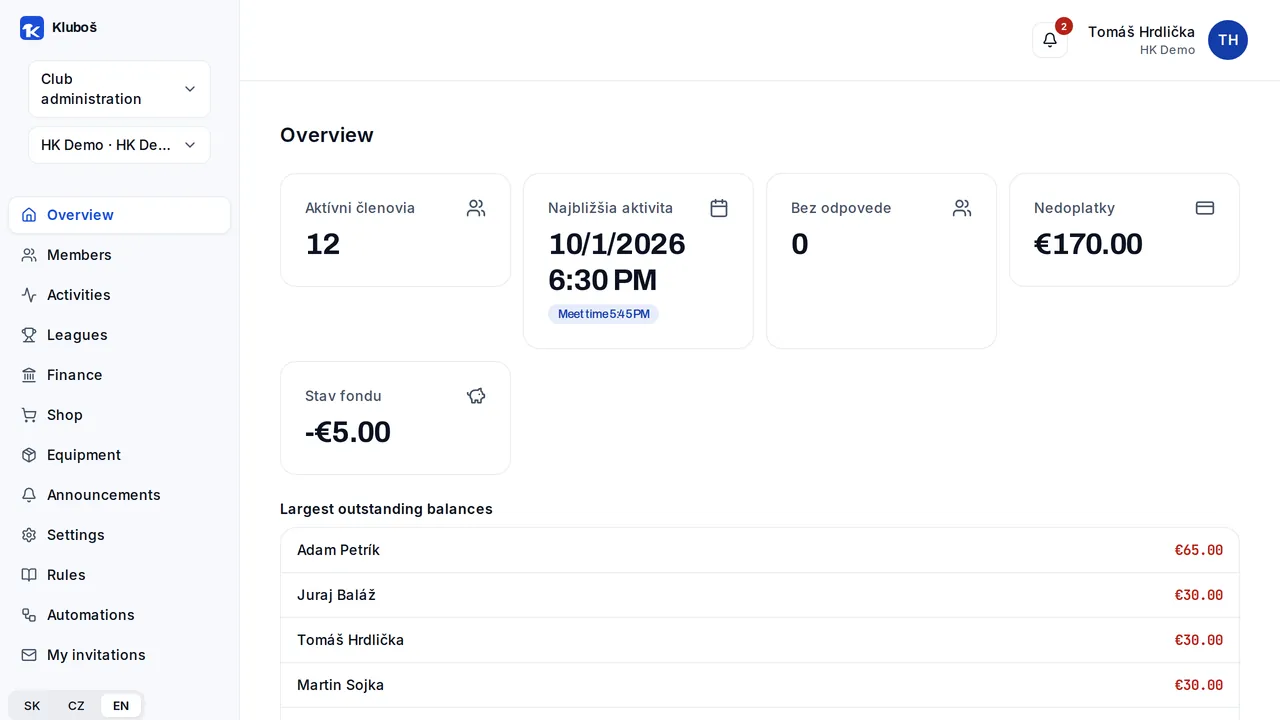Click the trophy icon beside Leagues
The height and width of the screenshot is (720, 1280).
pos(29,335)
